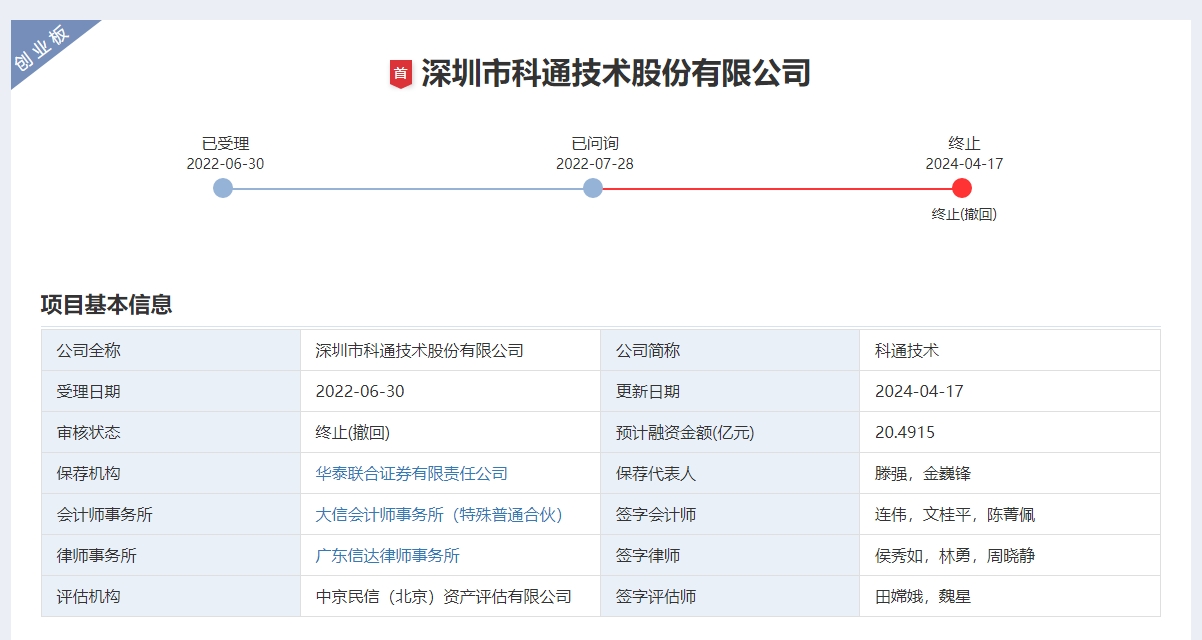Select the 已受理 timeline node circle
The height and width of the screenshot is (640, 1202).
point(223,188)
